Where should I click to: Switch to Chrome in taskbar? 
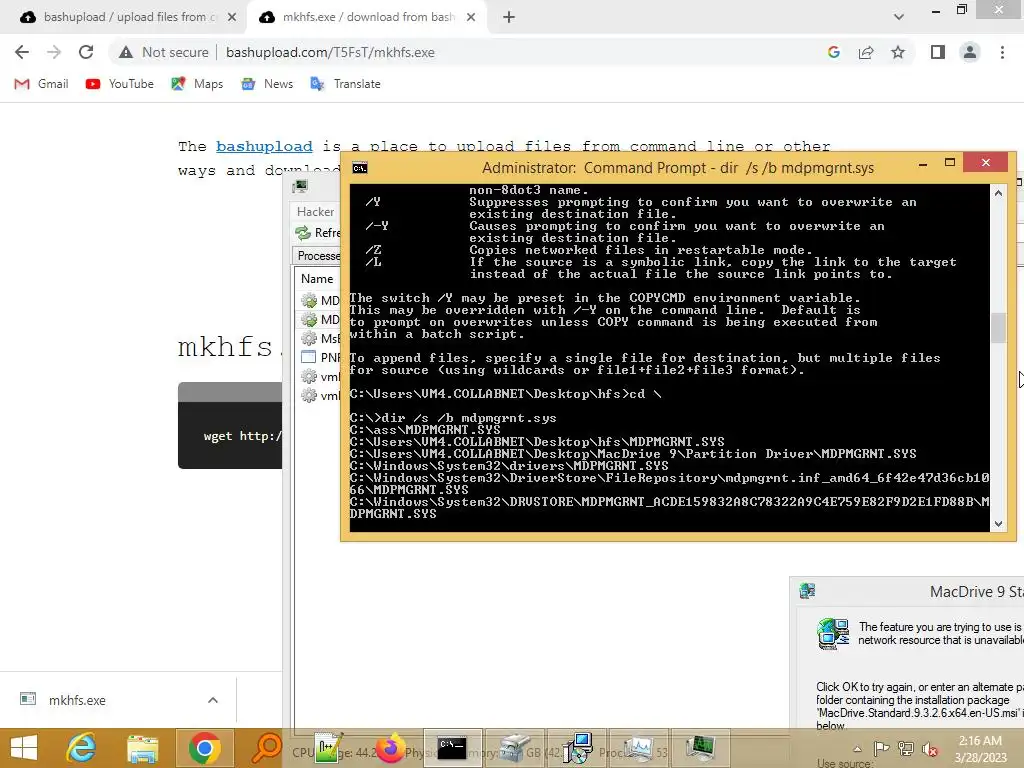tap(204, 748)
